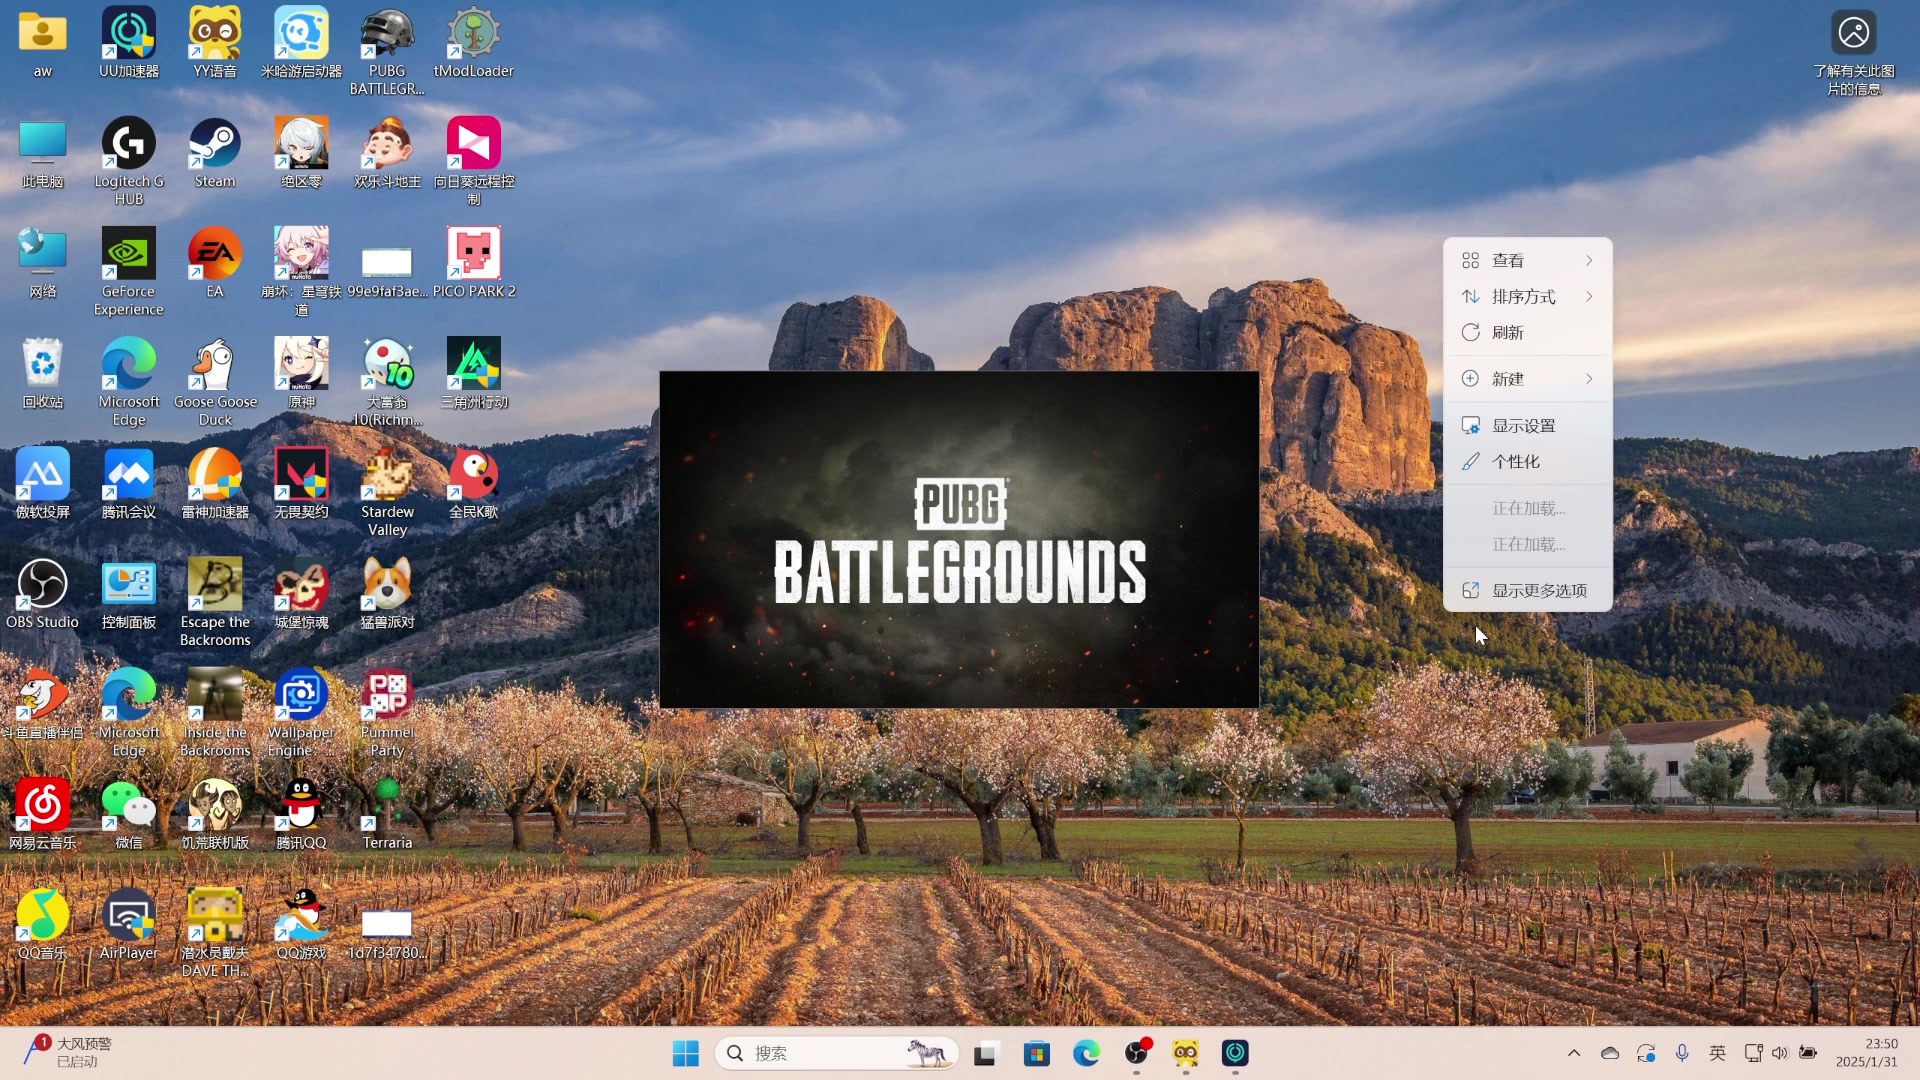Viewport: 1920px width, 1080px height.
Task: Expand the 排序方式 submenu
Action: [1527, 296]
